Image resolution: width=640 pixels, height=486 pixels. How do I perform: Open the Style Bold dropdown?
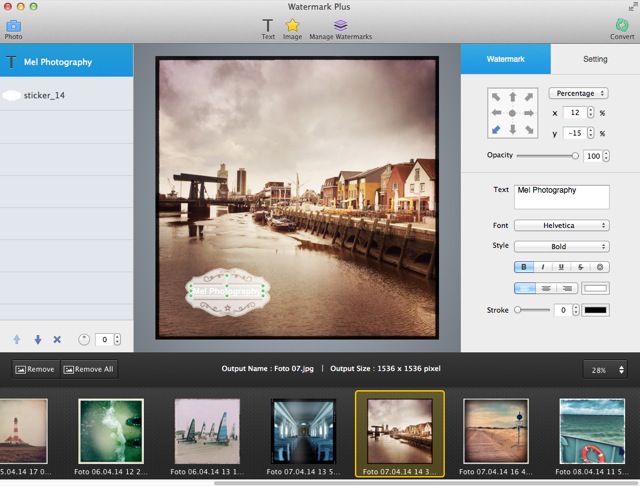point(562,246)
